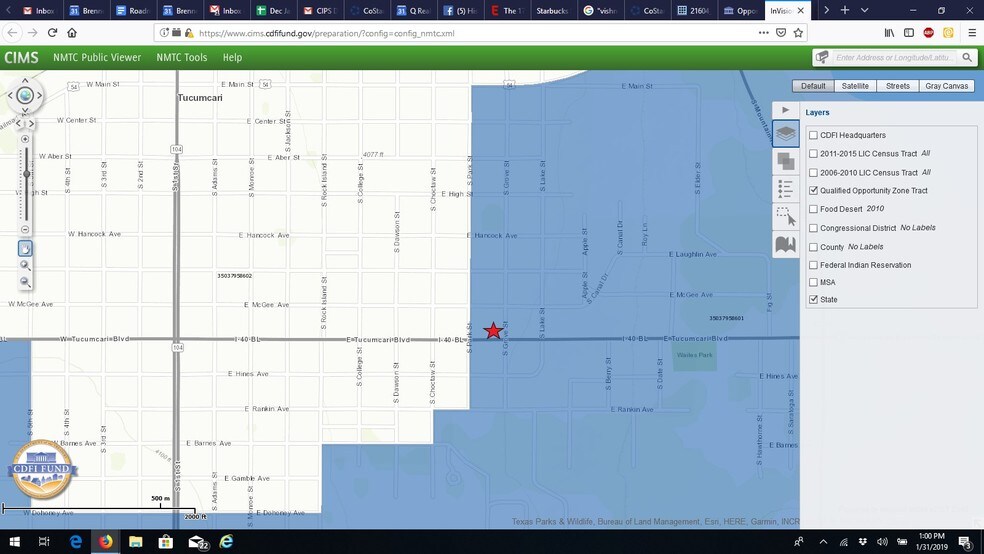This screenshot has width=984, height=554.
Task: Select the Gray Canvas basemap
Action: click(x=946, y=86)
